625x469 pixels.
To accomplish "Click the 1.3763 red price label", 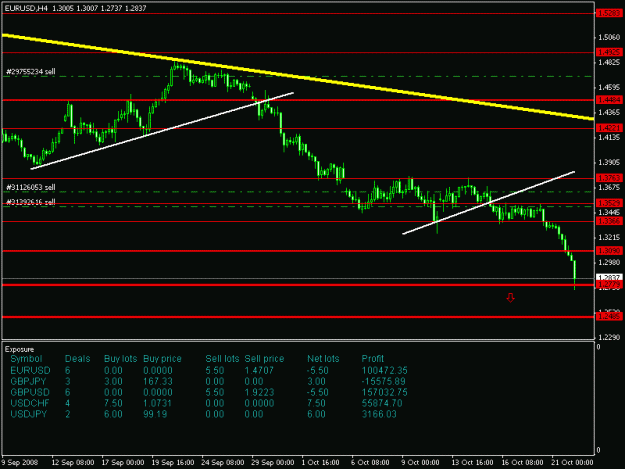I will [609, 178].
